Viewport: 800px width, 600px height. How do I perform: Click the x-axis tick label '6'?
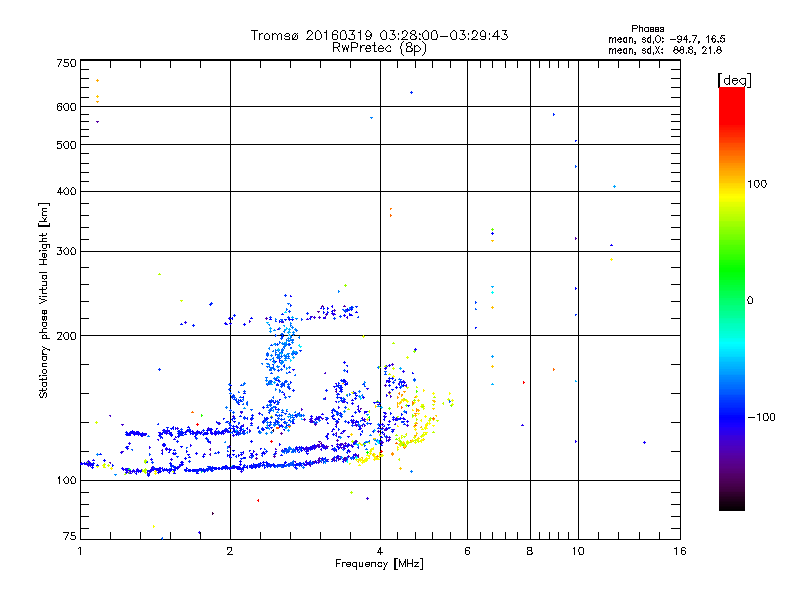click(x=467, y=551)
